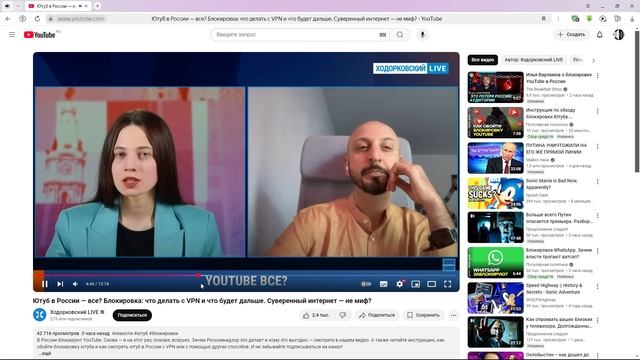Mute the player volume speaker icon
This screenshot has width=640, height=360.
click(76, 284)
